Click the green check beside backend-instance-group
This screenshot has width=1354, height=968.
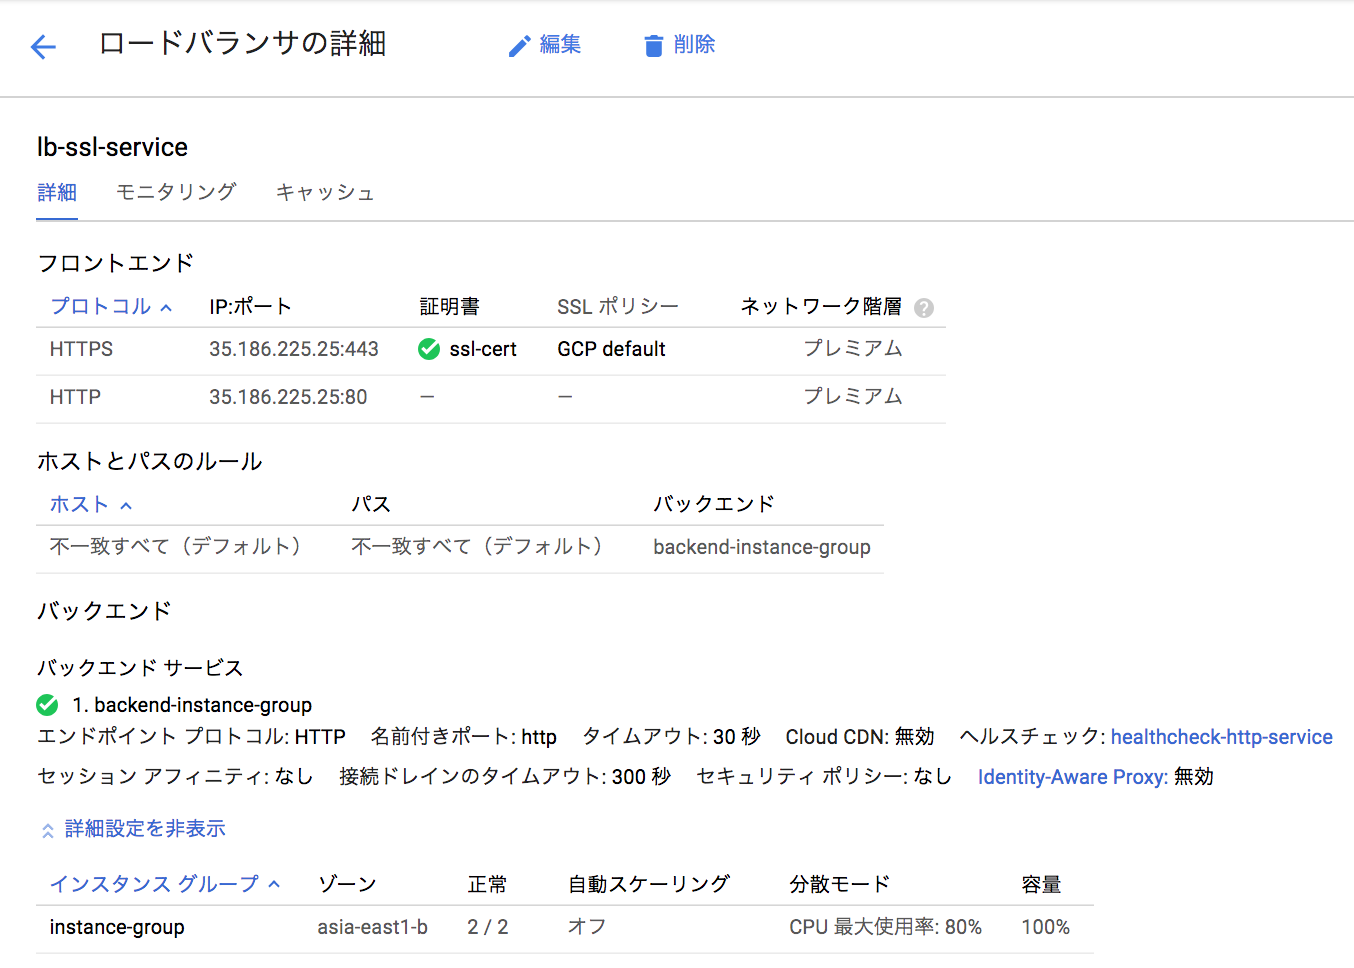coord(47,705)
